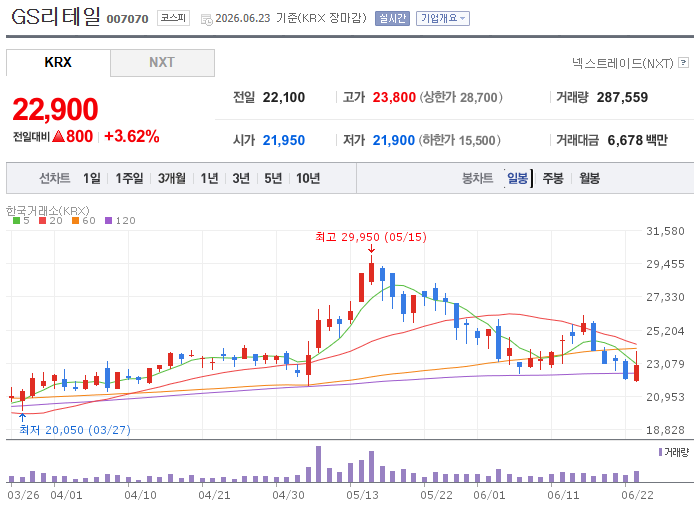The height and width of the screenshot is (508, 694).
Task: Click the 최저 20,050 (03/27) chart marker
Action: (x=75, y=430)
